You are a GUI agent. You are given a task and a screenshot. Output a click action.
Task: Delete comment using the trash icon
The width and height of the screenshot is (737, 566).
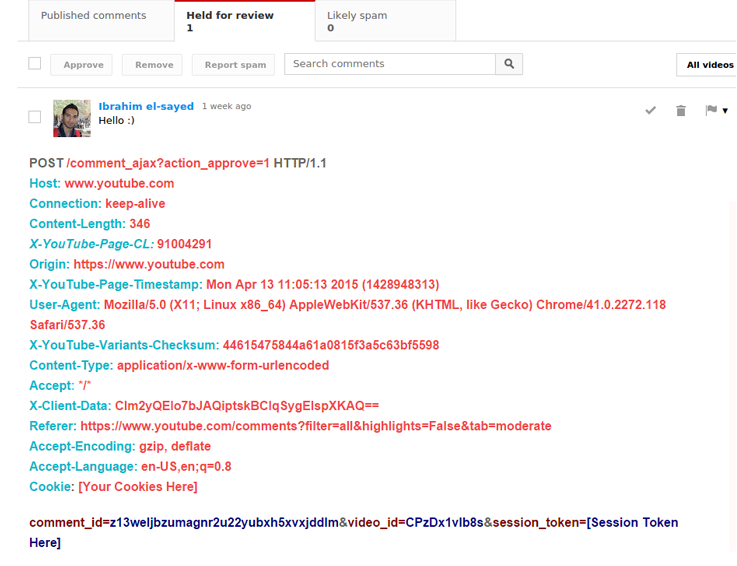click(681, 110)
